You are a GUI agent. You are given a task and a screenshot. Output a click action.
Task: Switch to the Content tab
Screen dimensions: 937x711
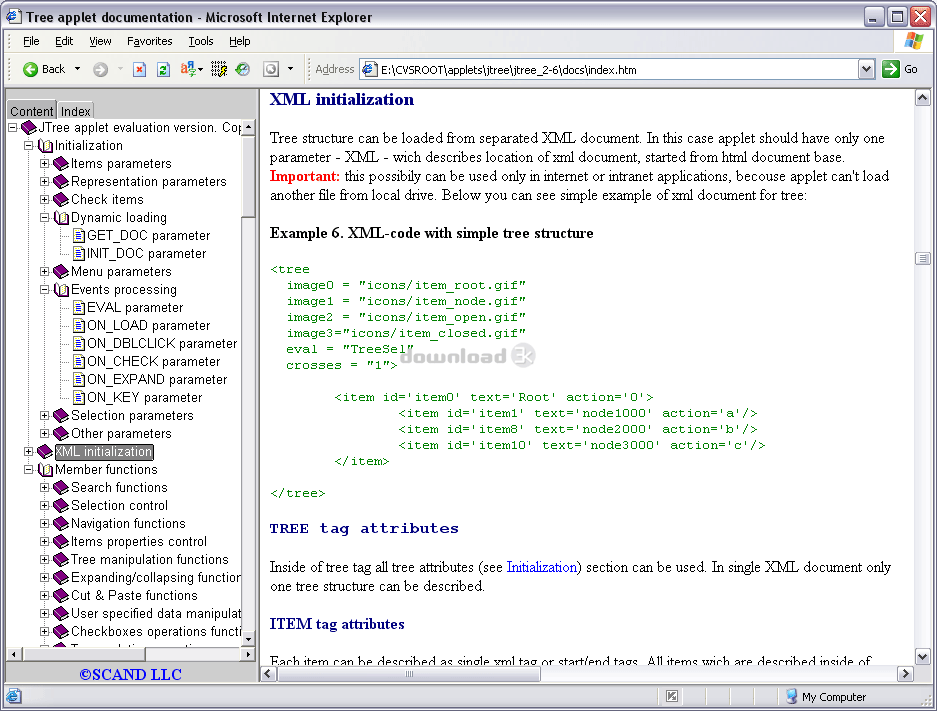click(x=32, y=111)
